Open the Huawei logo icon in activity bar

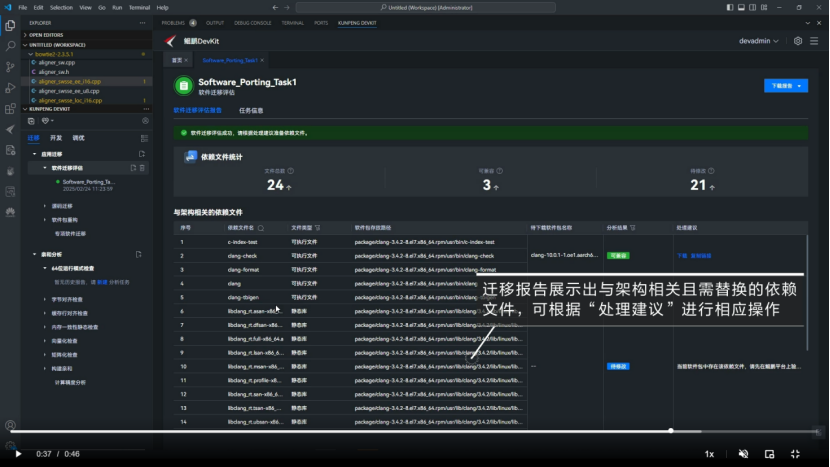tap(10, 212)
